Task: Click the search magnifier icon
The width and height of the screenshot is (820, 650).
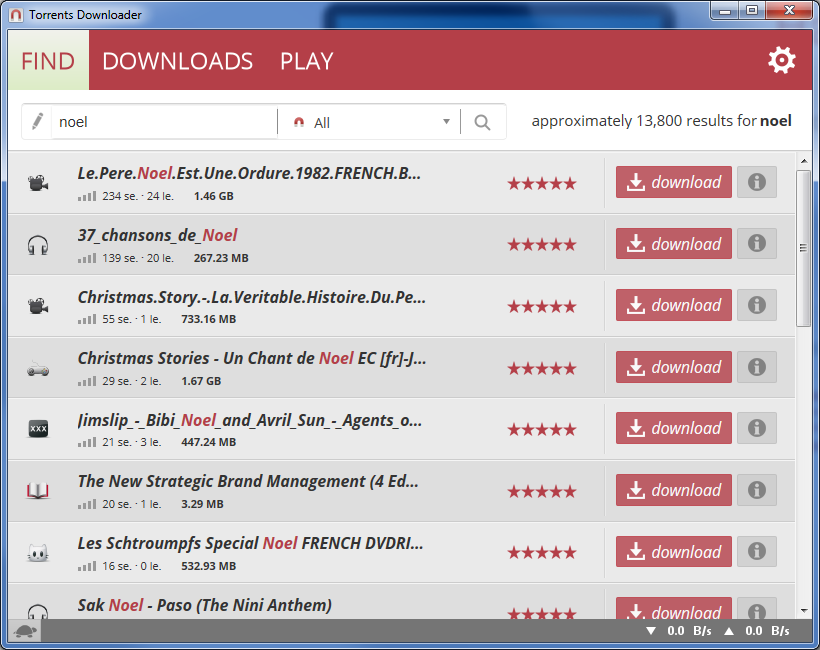Action: coord(482,122)
